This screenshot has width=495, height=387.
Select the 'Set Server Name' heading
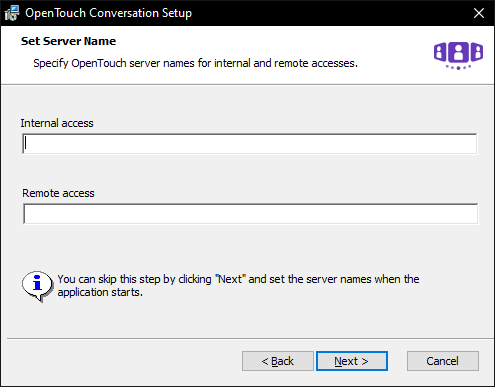click(x=68, y=41)
